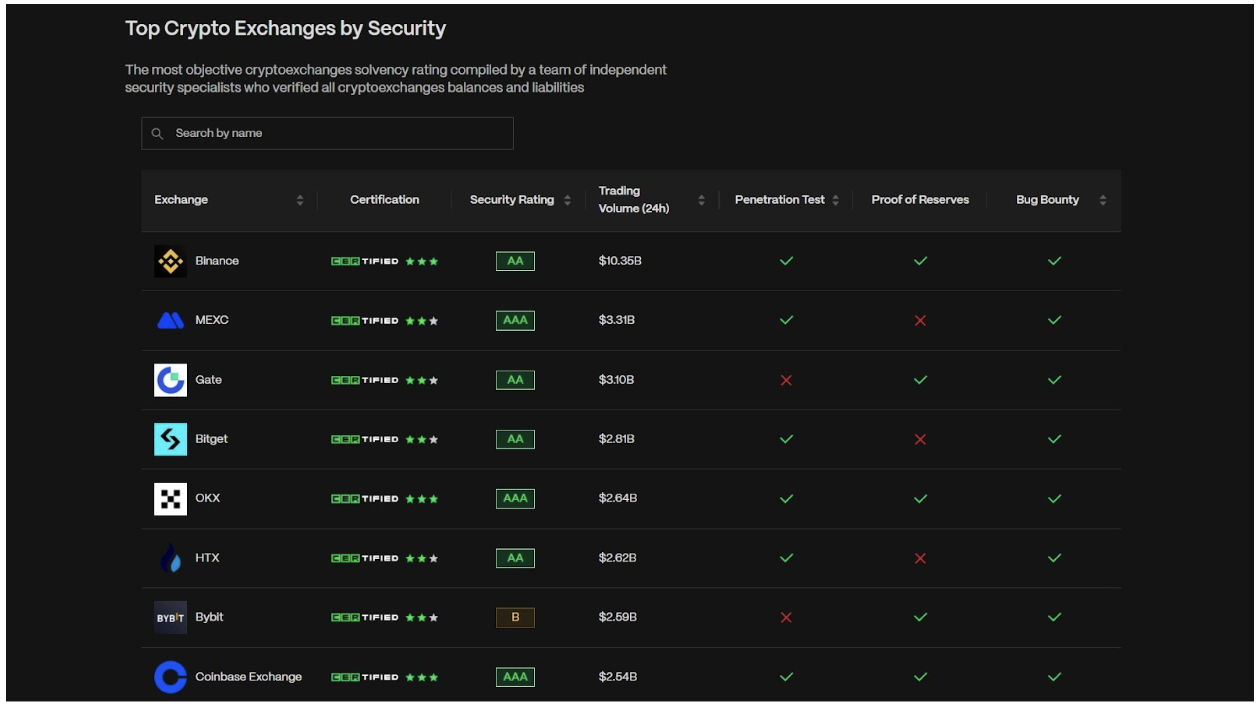This screenshot has height=706, width=1260.
Task: Sort table by Exchange column arrows
Action: coord(300,200)
